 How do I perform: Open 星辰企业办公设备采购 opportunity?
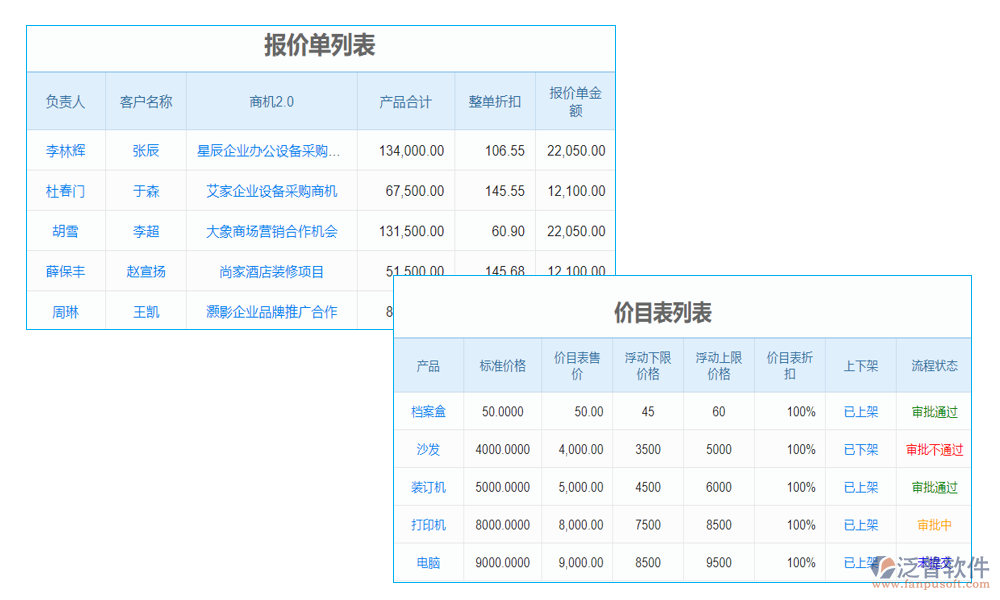271,151
